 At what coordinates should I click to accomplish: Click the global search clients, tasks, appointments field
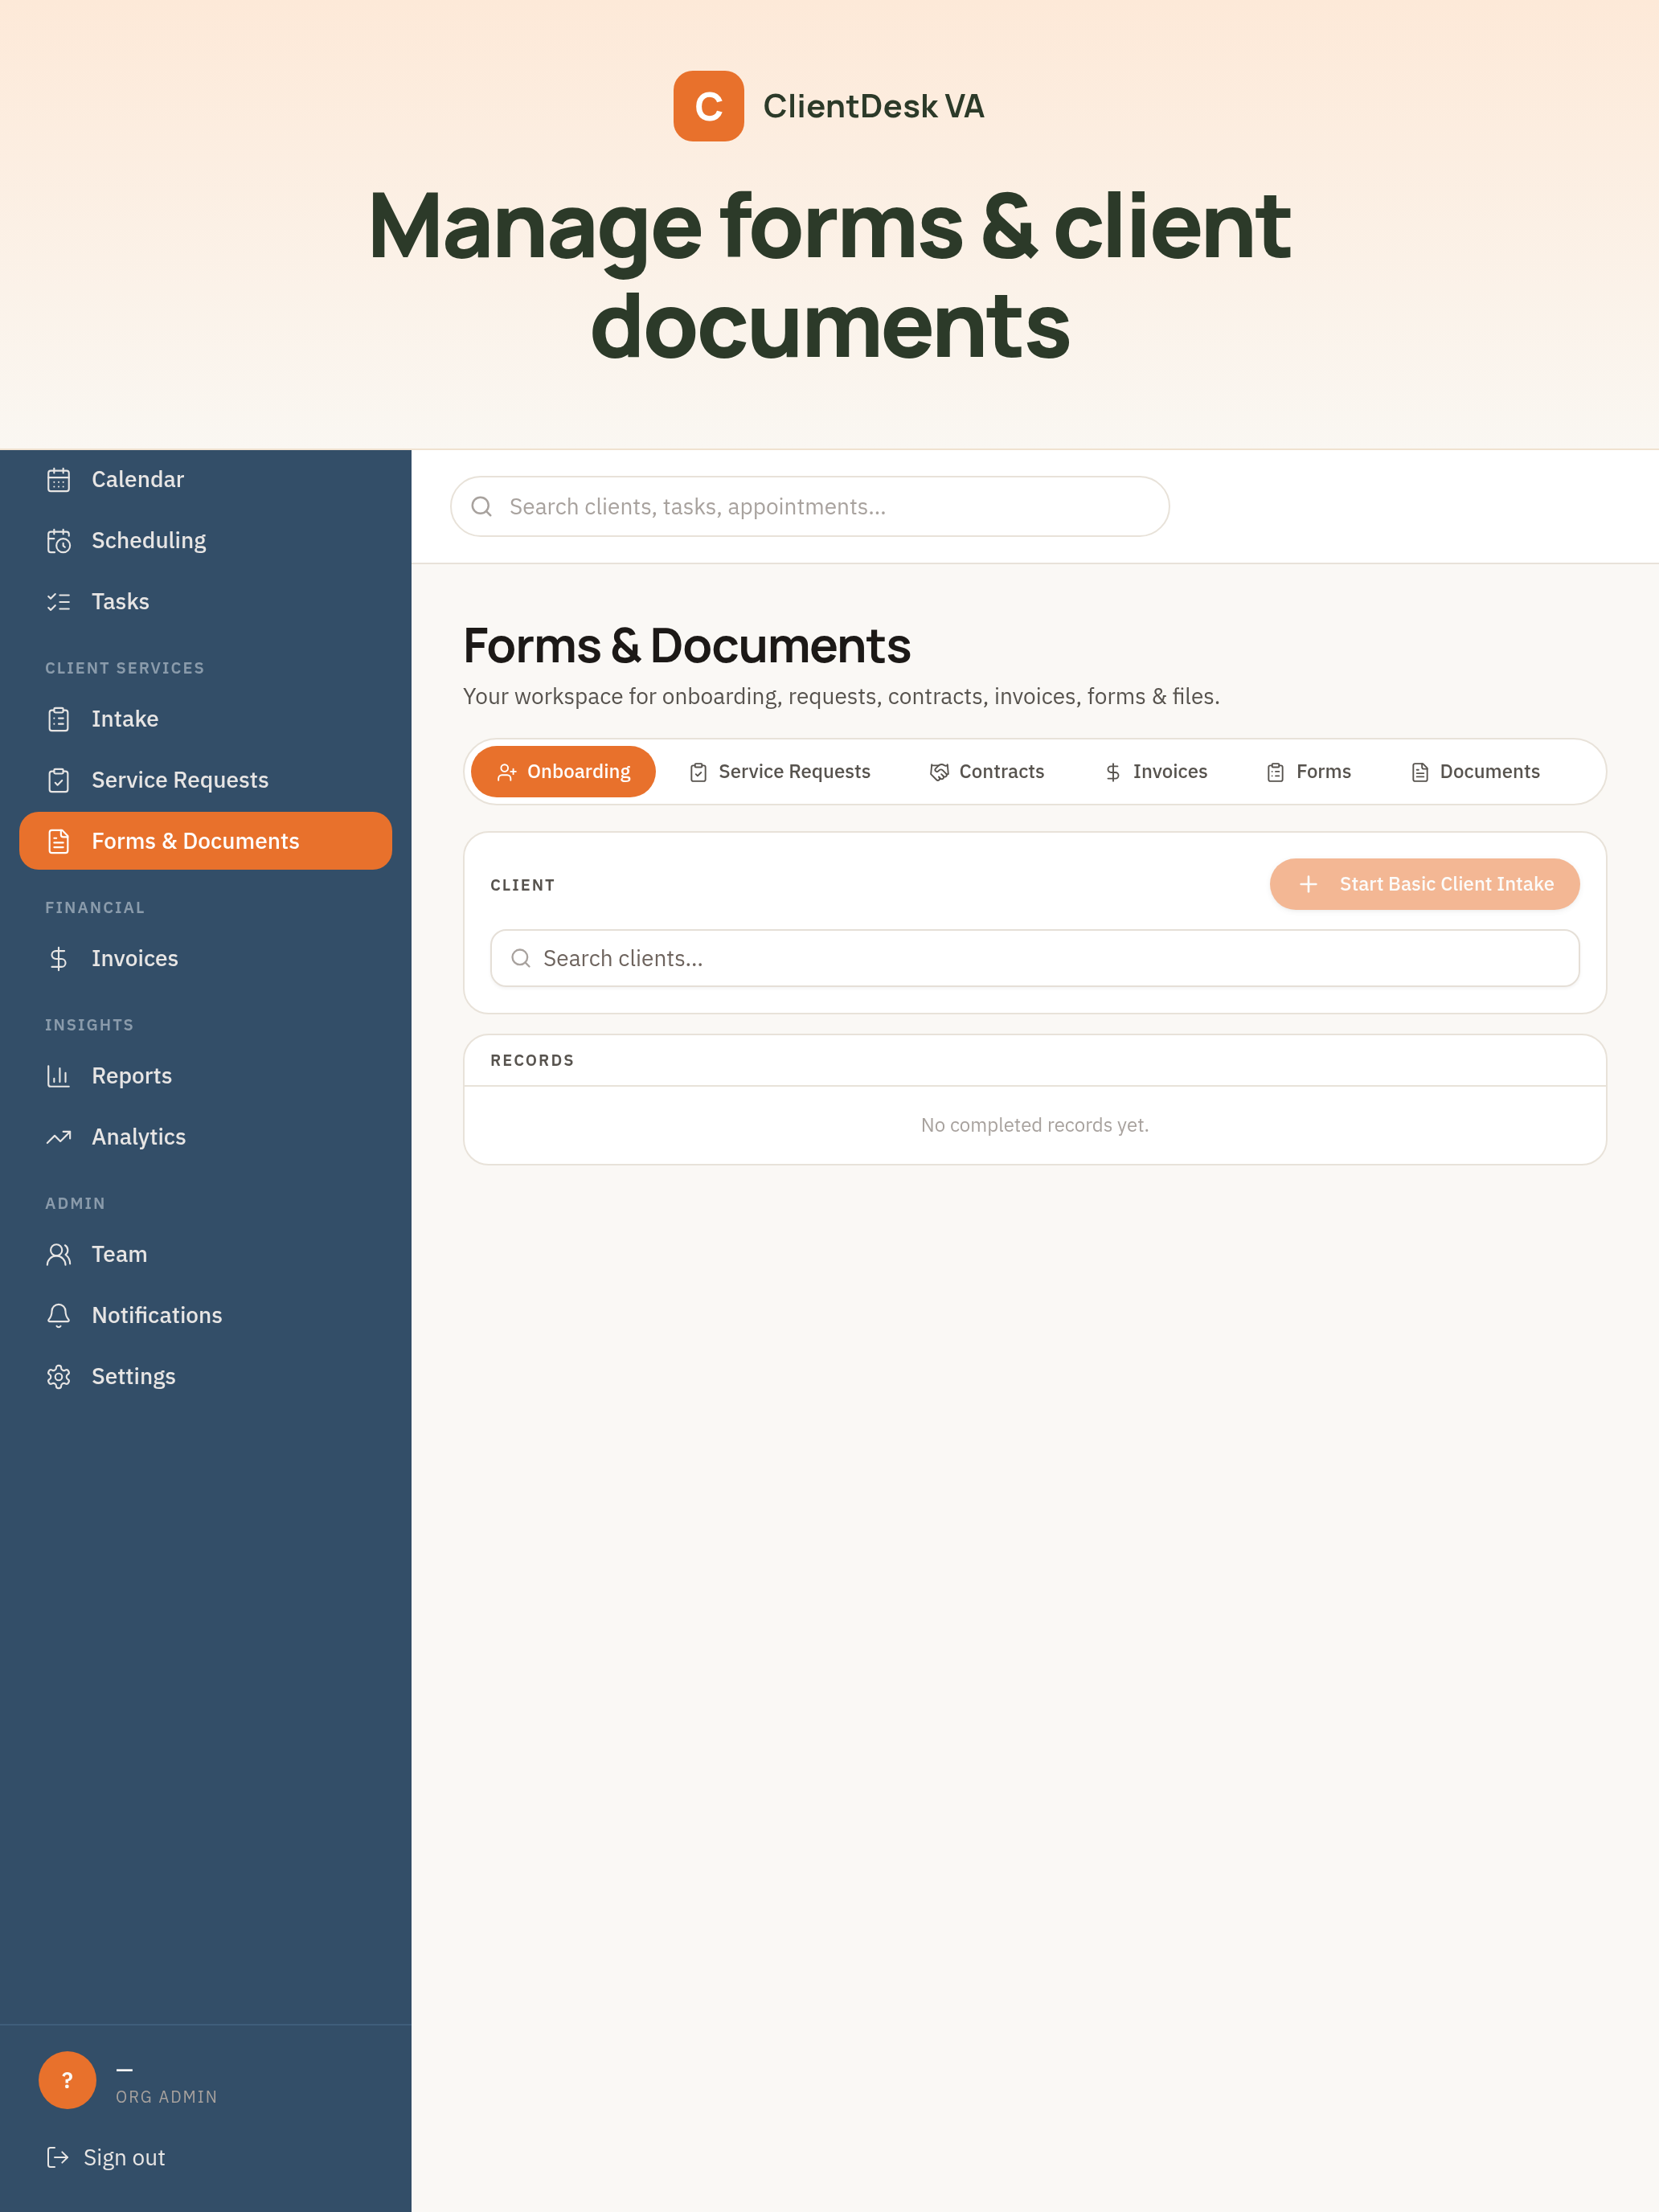point(810,506)
